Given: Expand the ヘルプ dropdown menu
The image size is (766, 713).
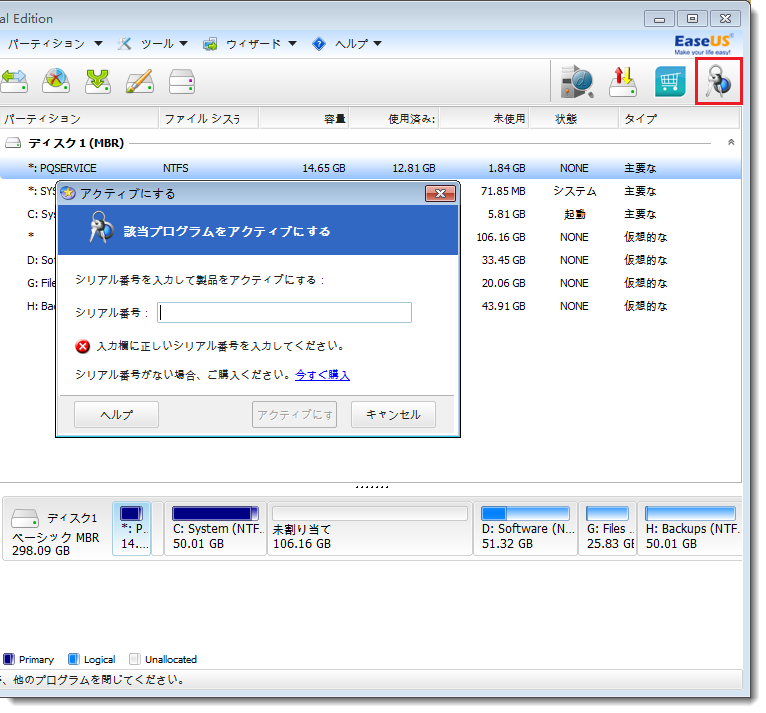Looking at the screenshot, I should 346,44.
